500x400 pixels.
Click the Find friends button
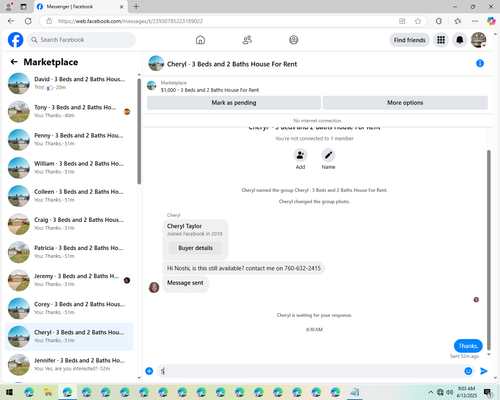[x=409, y=40]
